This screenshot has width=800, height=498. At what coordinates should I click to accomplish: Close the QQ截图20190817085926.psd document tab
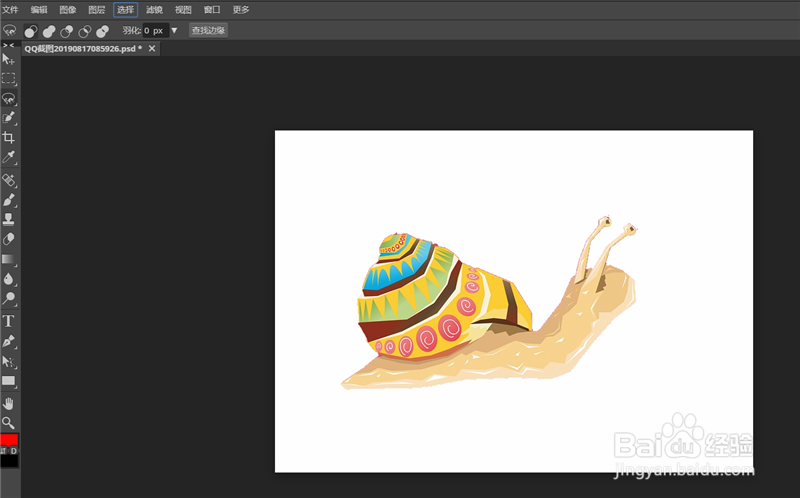(x=152, y=48)
